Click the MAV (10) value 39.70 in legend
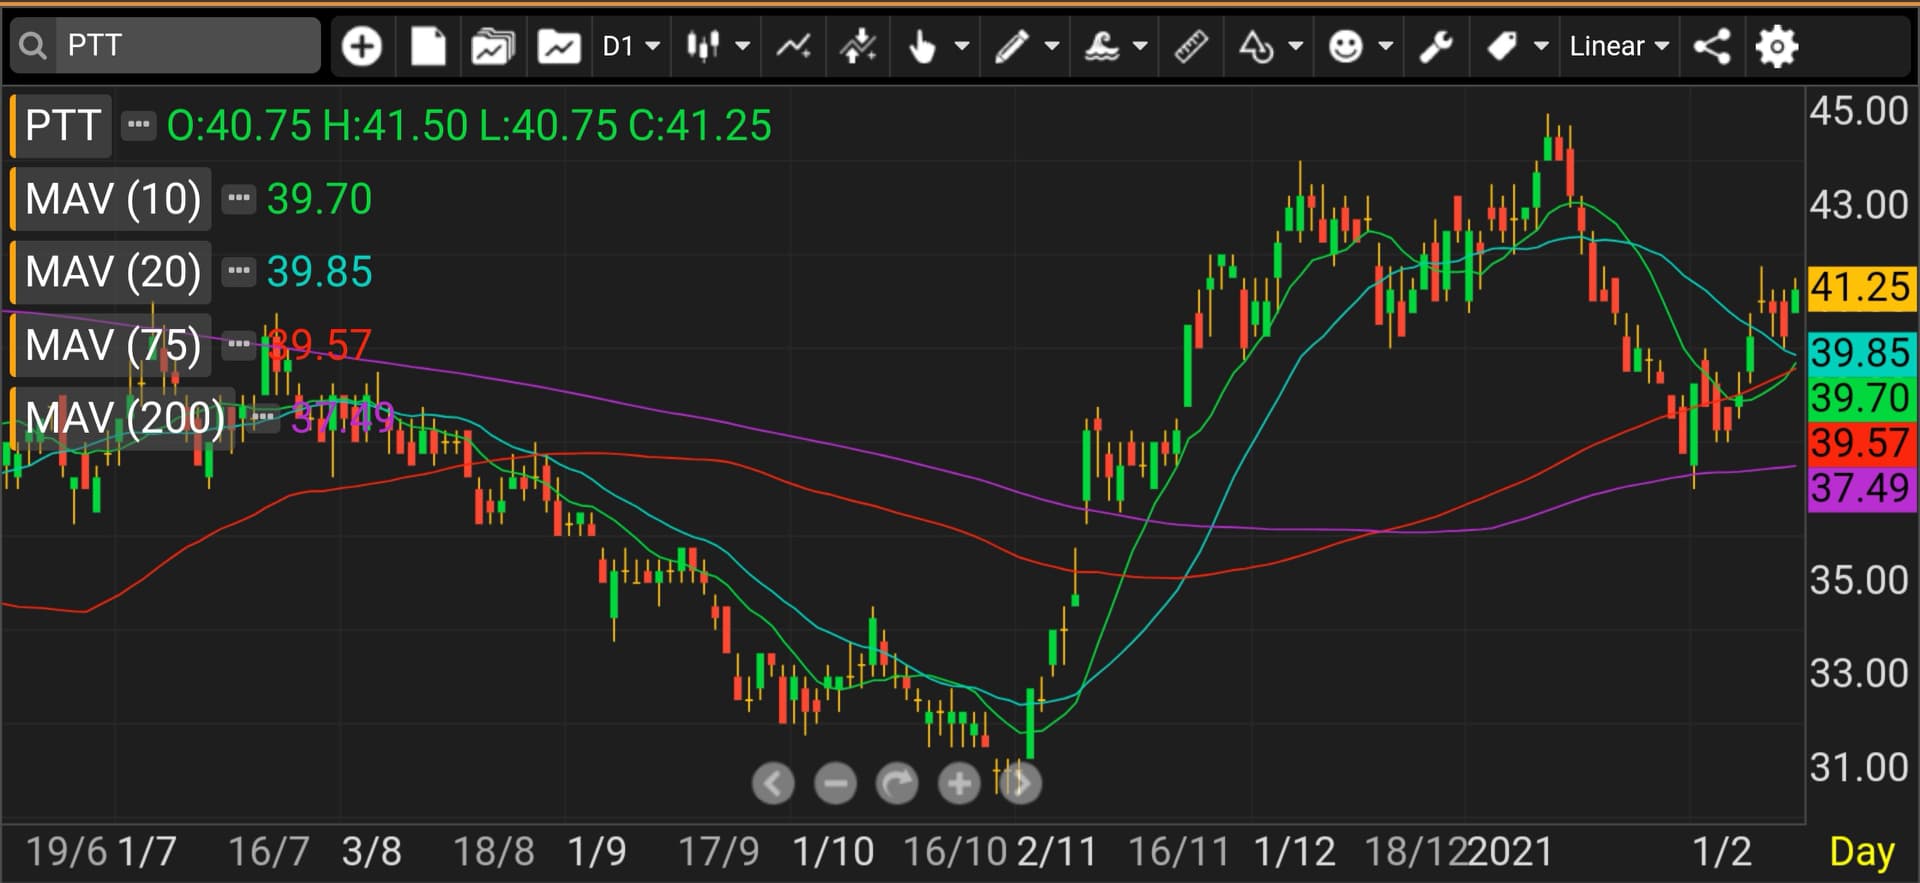 (x=319, y=199)
